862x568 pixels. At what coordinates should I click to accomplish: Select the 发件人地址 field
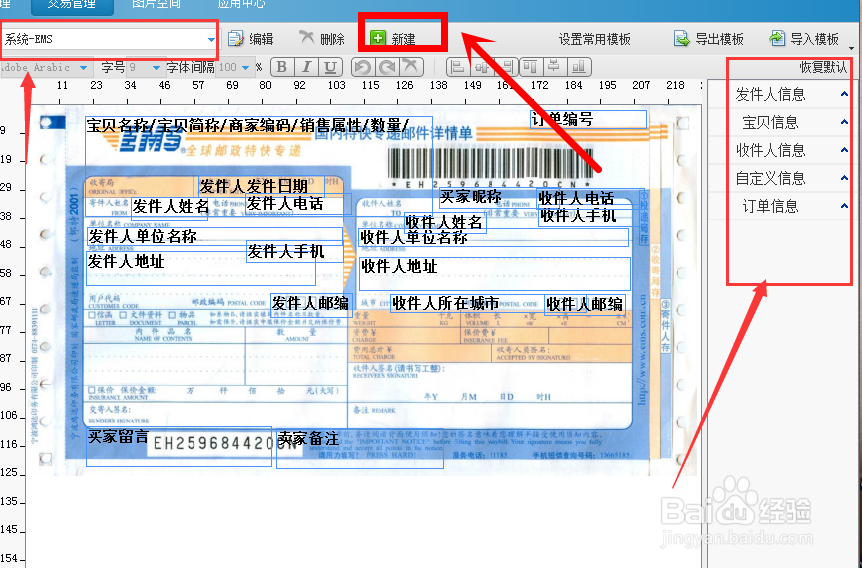coord(201,269)
